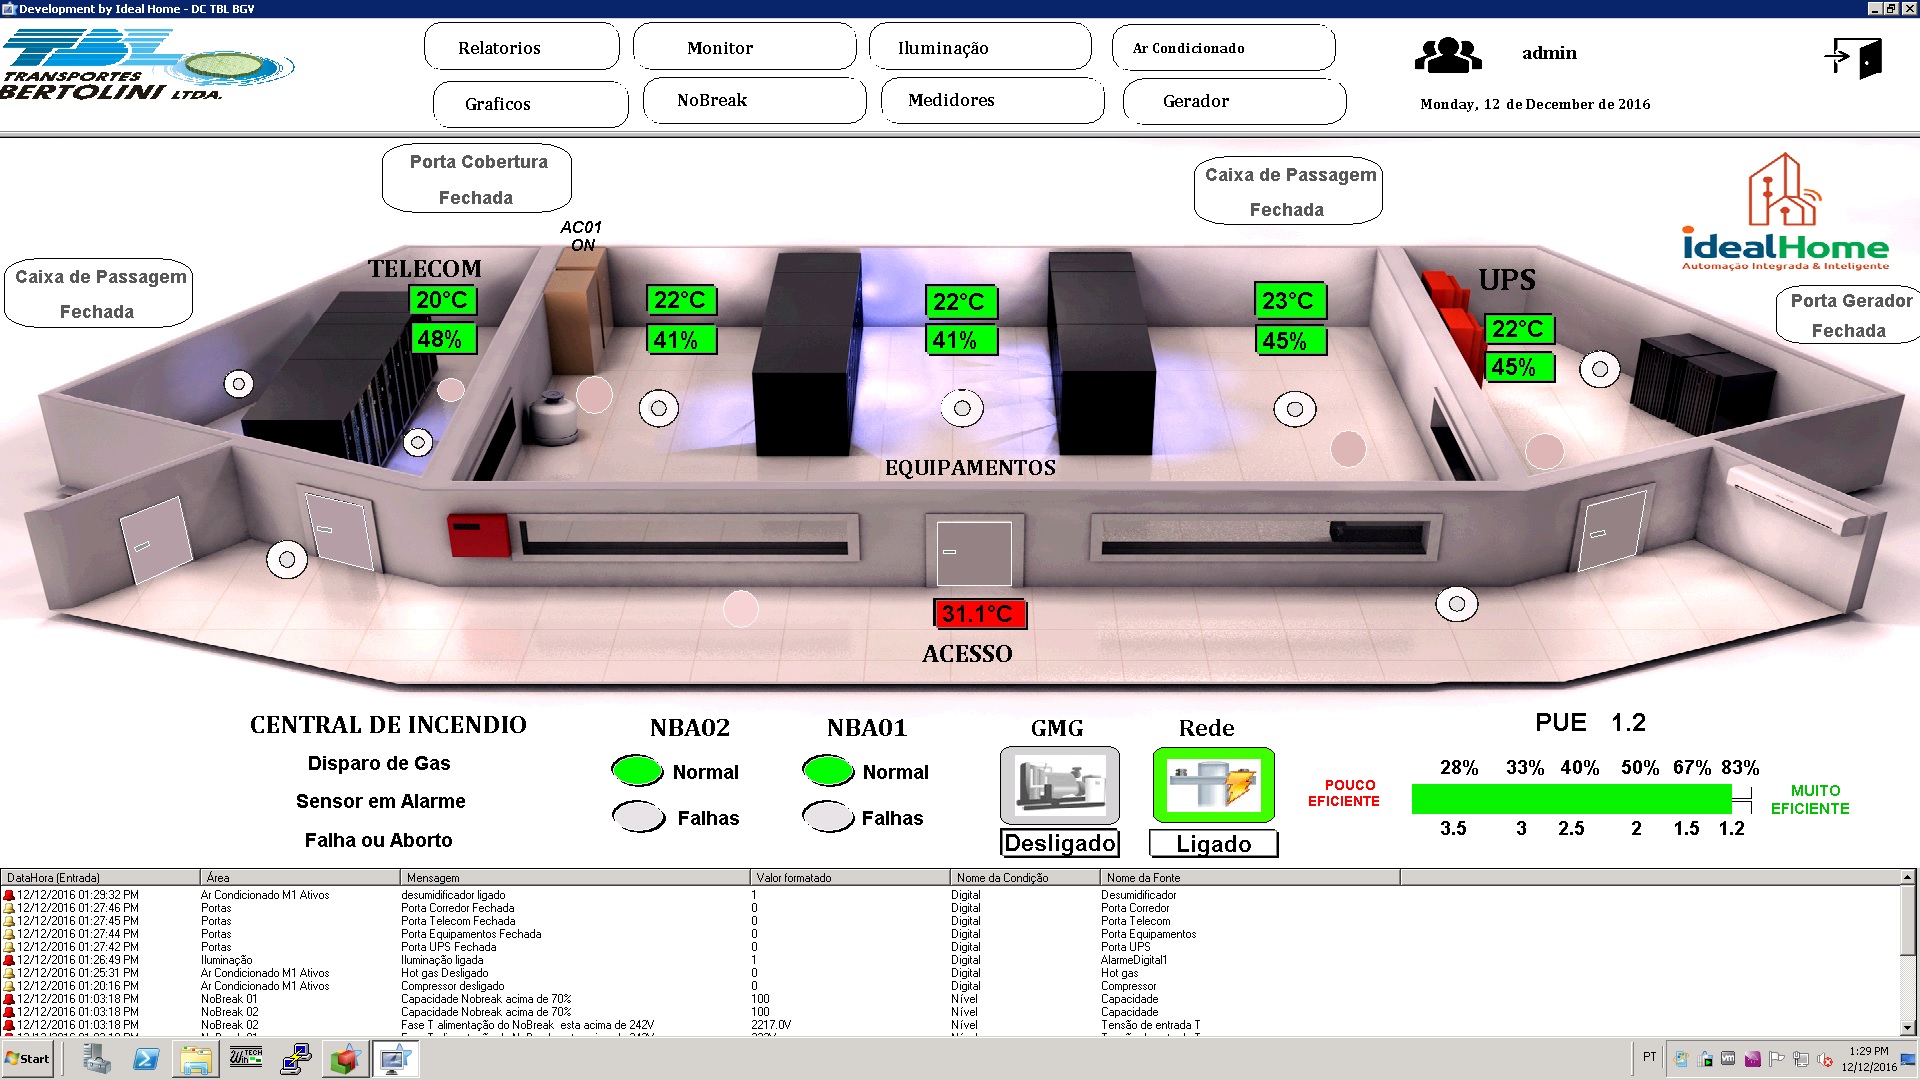Click the red 31.1°C access temperature
The image size is (1920, 1080).
[x=979, y=614]
